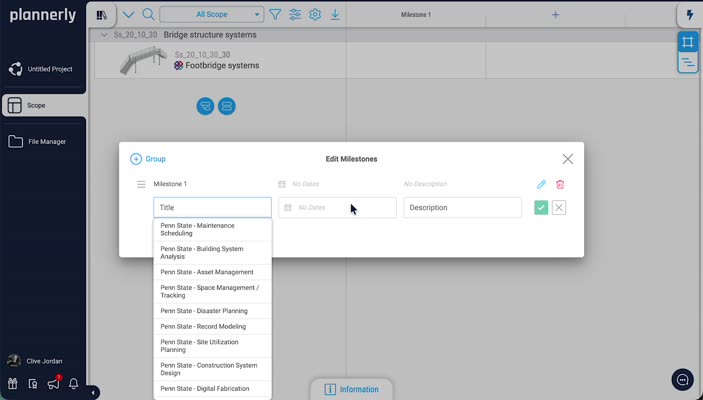Open the library books icon in the toolbar
This screenshot has height=400, width=703.
[x=102, y=15]
